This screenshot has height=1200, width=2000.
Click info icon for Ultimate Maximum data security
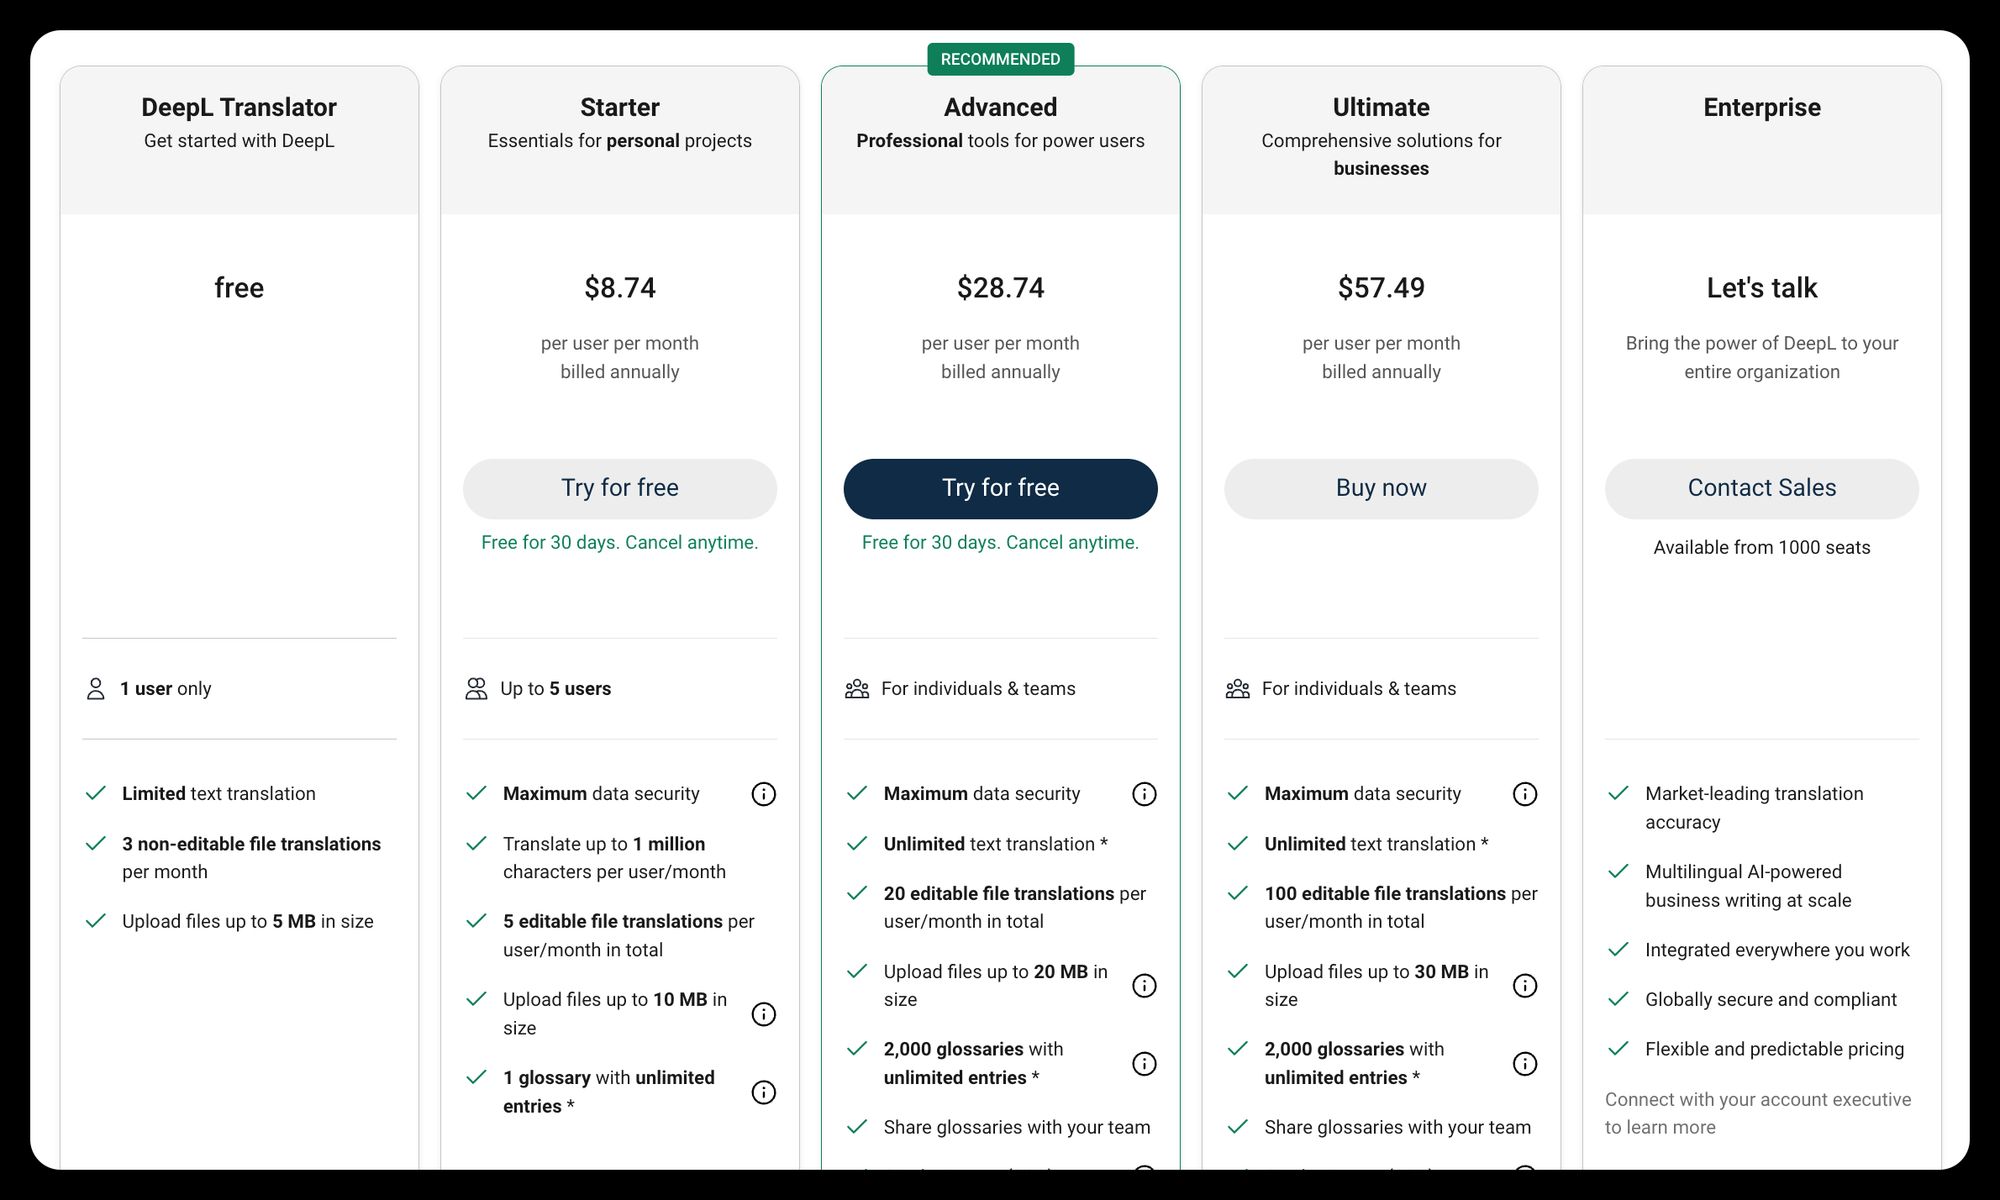[x=1525, y=794]
